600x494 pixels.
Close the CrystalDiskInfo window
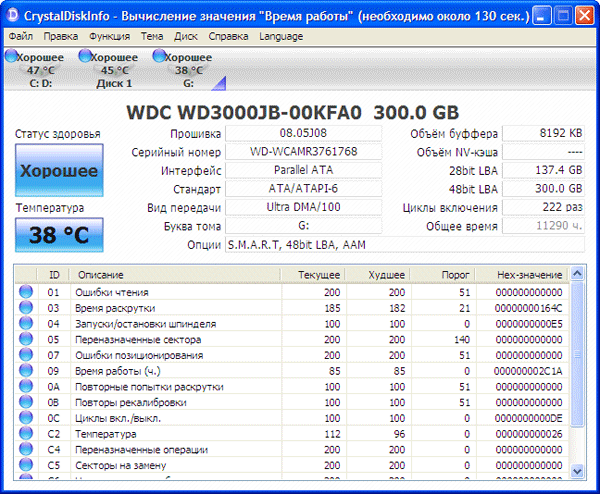(x=584, y=16)
